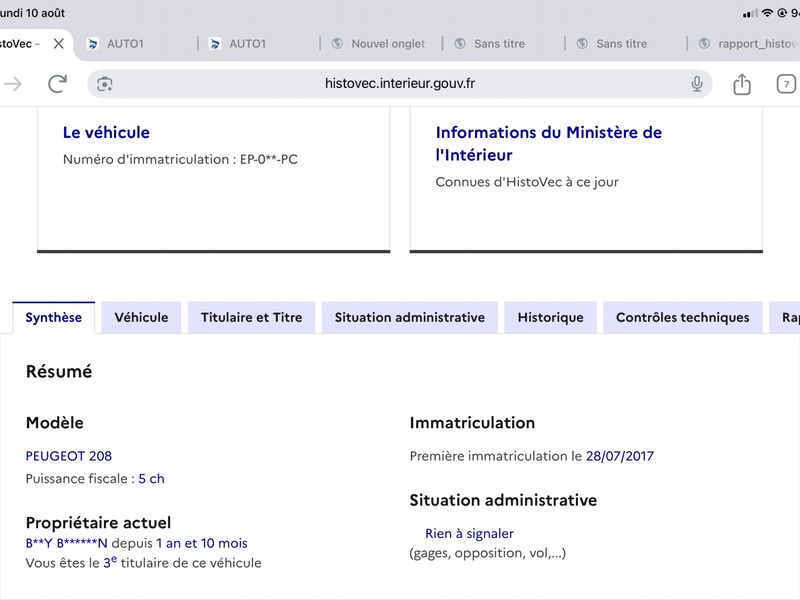Switch to the second AUTO1 browser tab
Viewport: 800px width, 600px height.
pyautogui.click(x=258, y=44)
